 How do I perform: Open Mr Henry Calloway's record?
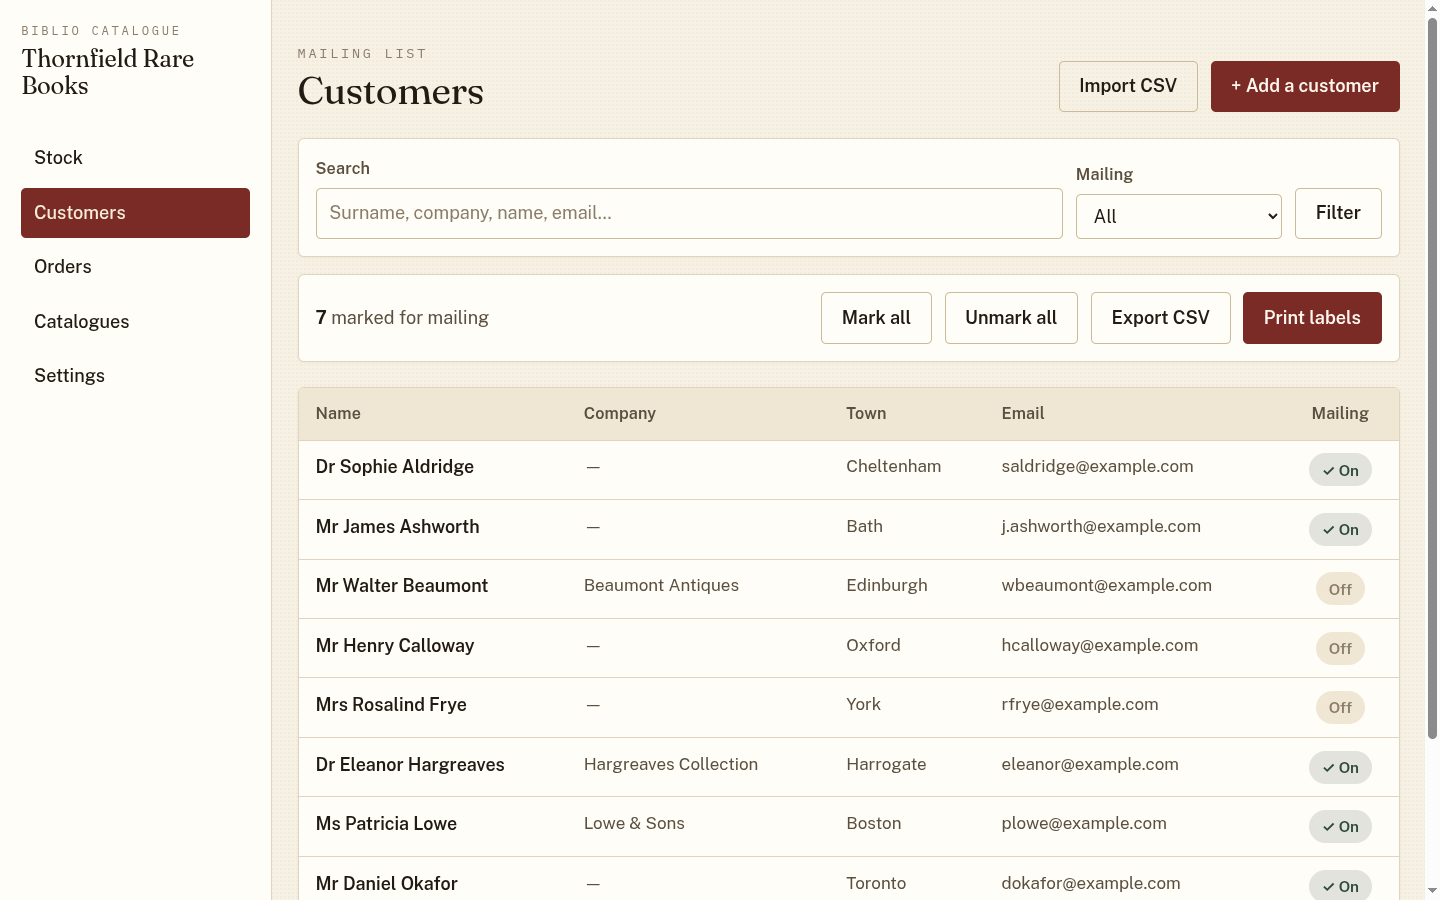pyautogui.click(x=395, y=646)
